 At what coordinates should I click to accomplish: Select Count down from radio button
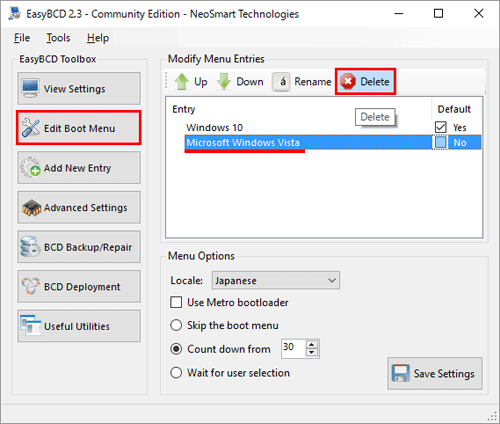176,349
